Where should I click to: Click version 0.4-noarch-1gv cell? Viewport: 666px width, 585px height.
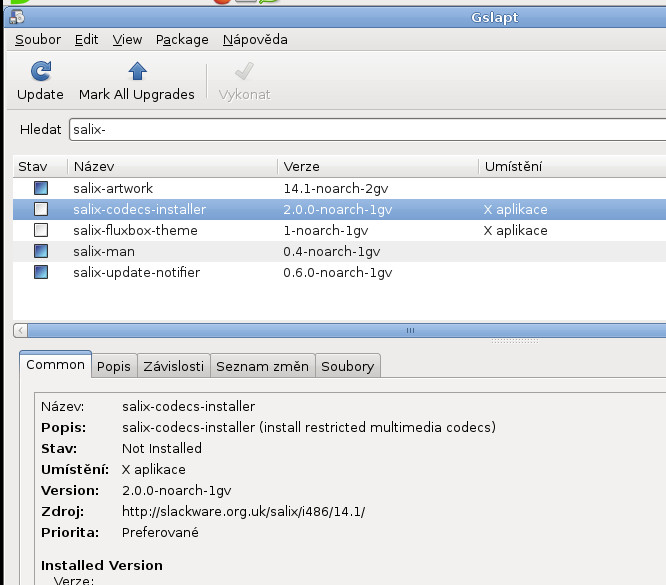[x=332, y=252]
